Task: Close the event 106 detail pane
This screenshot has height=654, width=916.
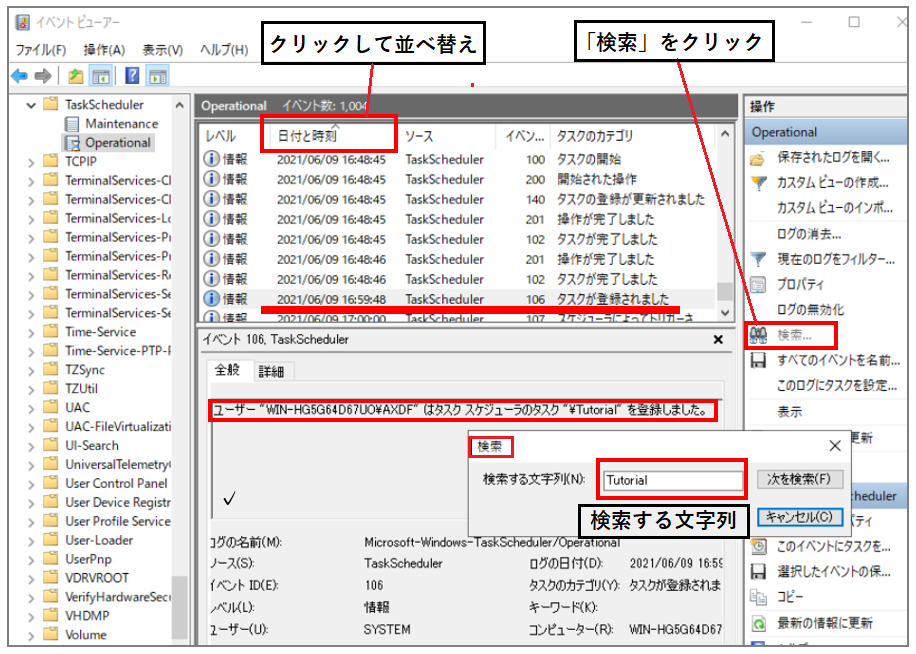Action: coord(719,339)
